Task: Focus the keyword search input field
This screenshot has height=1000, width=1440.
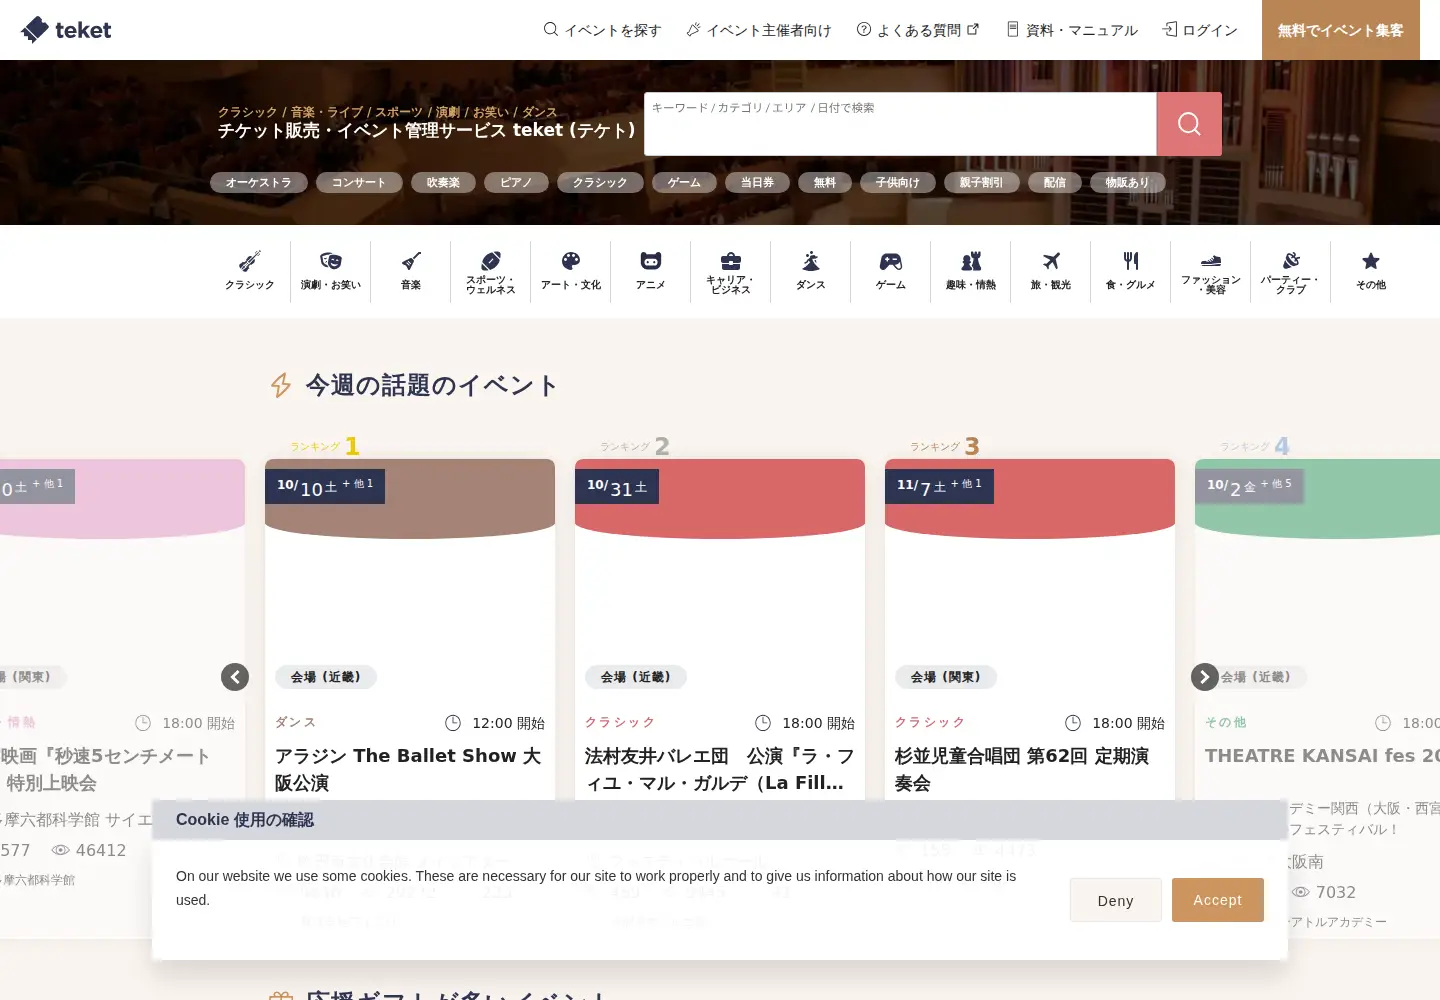Action: pos(900,124)
